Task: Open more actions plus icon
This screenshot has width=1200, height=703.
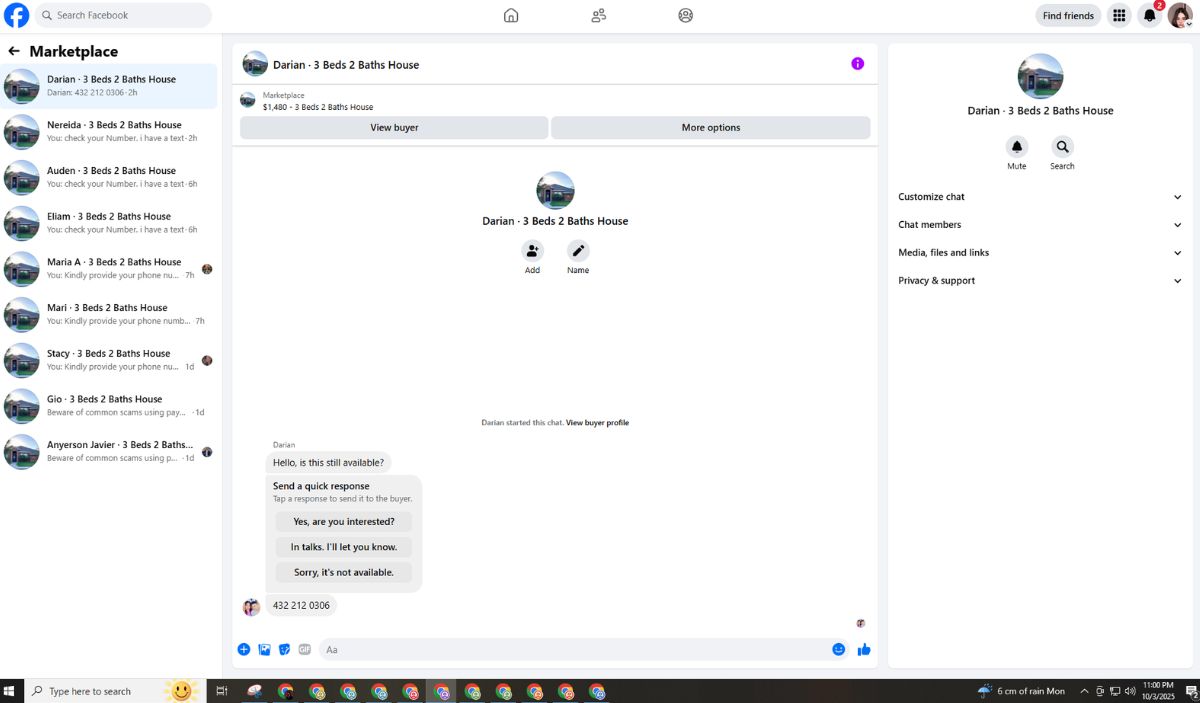Action: (x=244, y=649)
